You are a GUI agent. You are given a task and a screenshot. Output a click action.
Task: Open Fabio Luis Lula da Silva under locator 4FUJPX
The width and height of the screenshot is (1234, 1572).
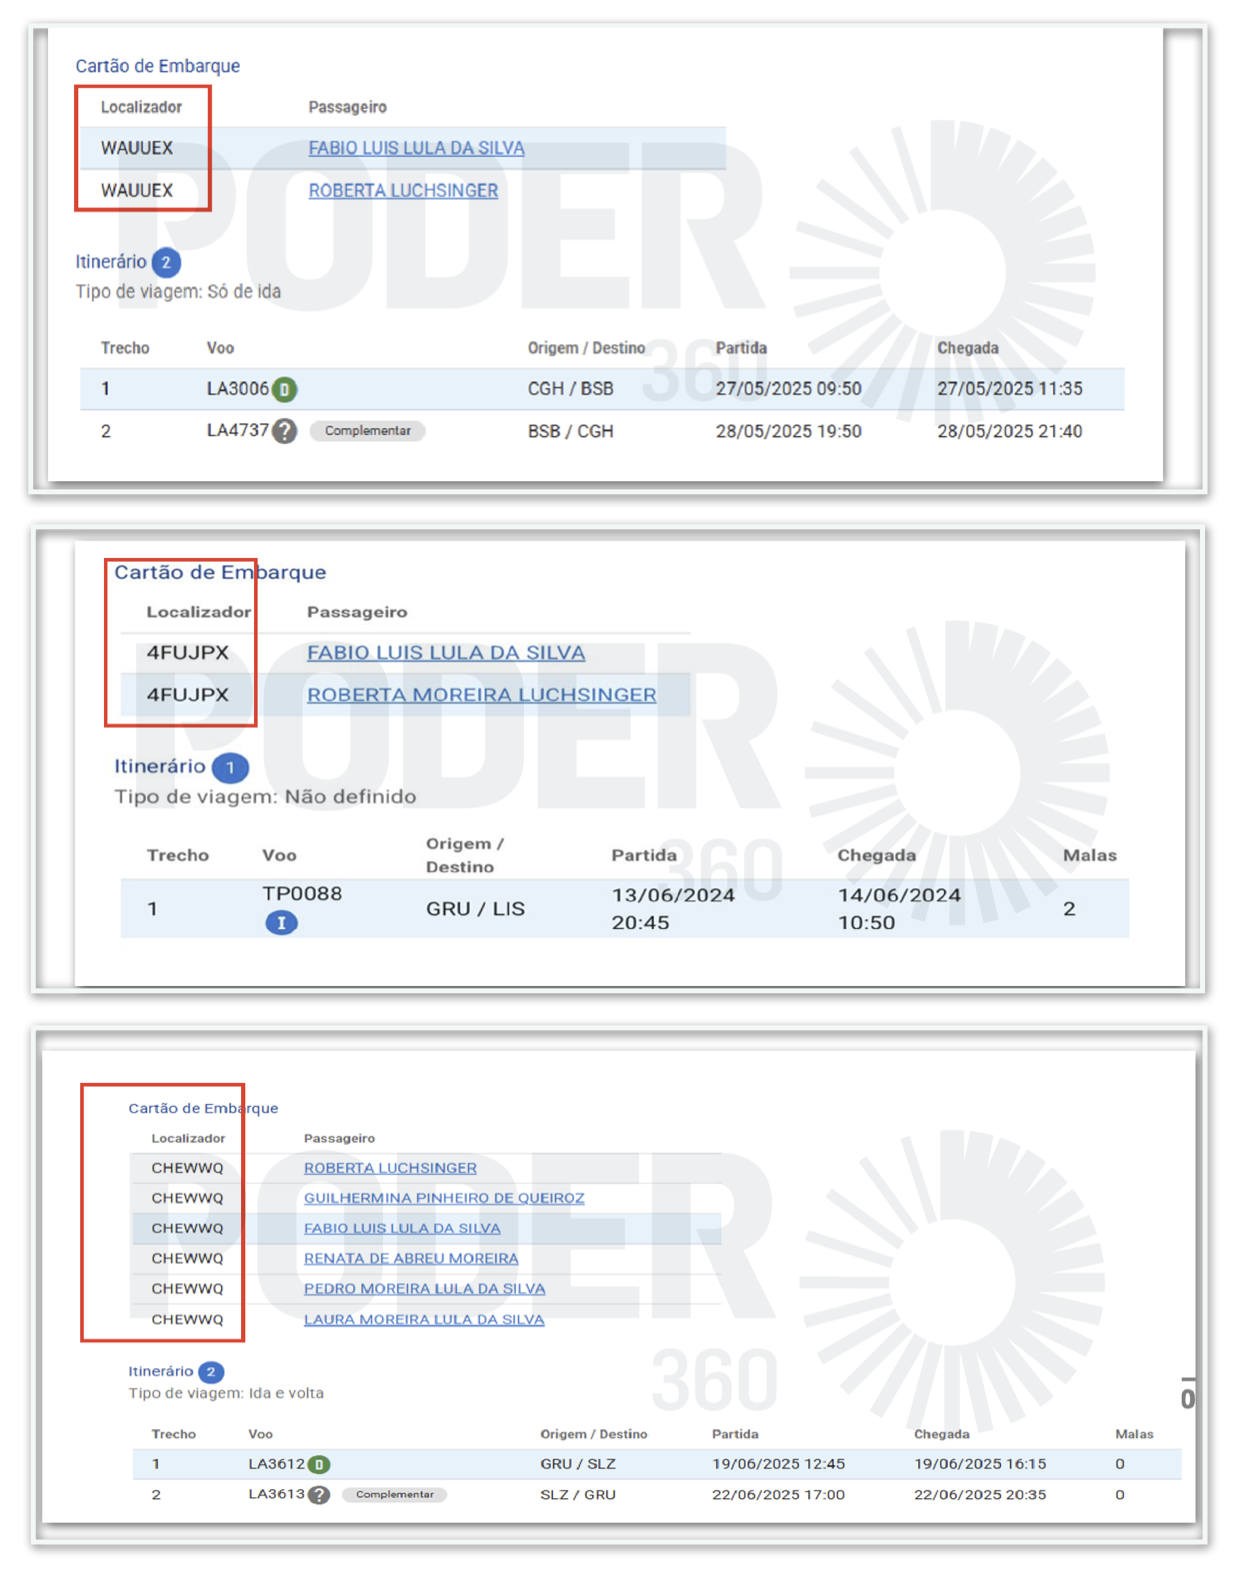[x=445, y=653]
